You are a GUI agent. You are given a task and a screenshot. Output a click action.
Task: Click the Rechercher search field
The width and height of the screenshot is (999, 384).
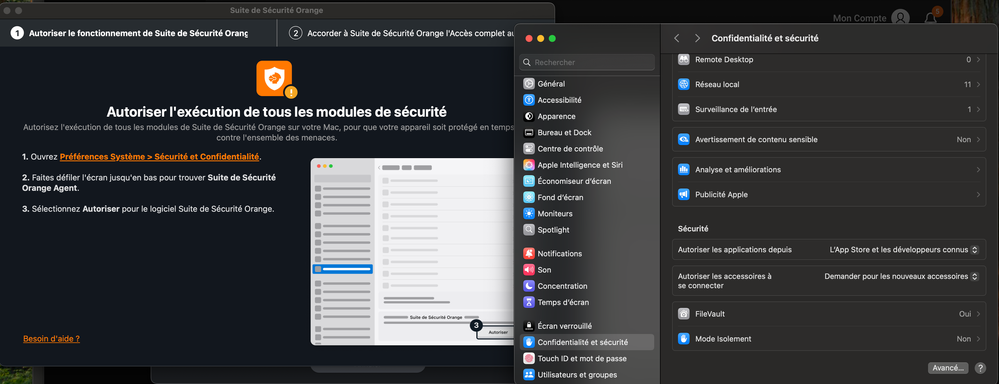587,62
